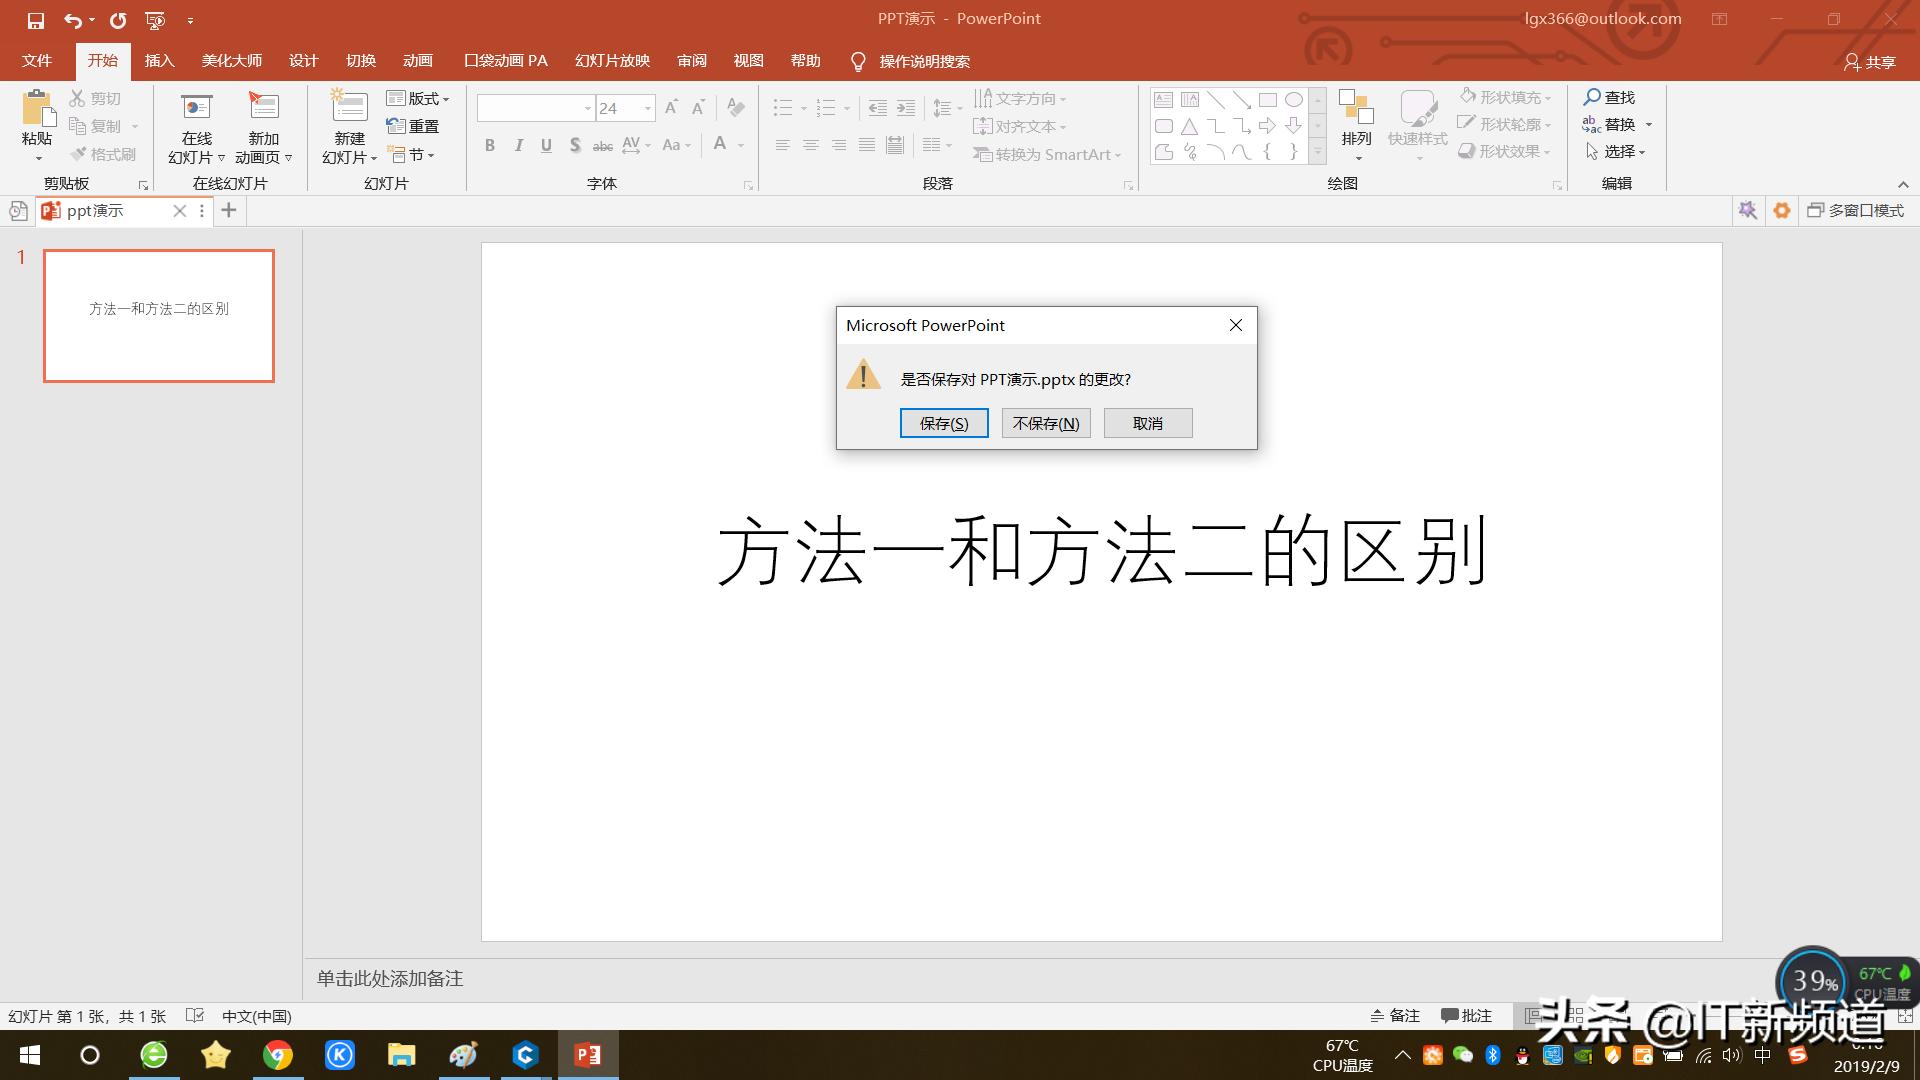Click the Undo arrow icon

72,20
